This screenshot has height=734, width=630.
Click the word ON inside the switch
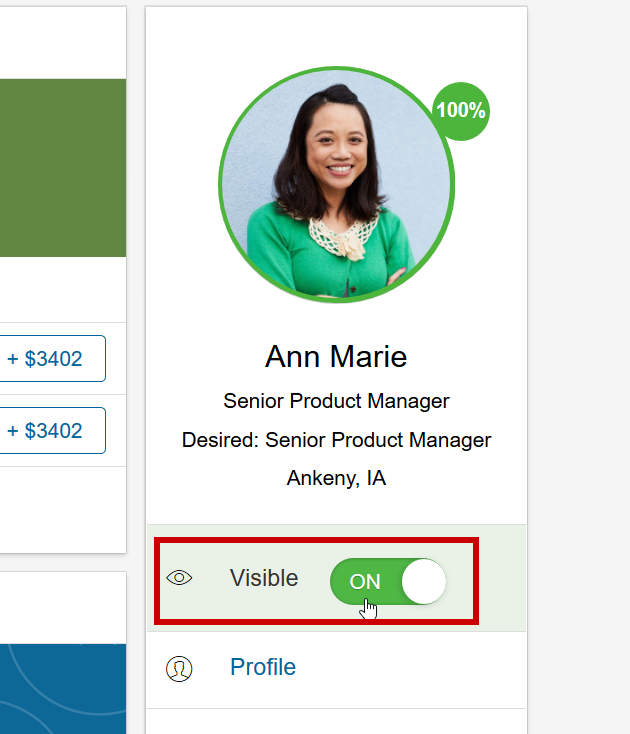point(365,582)
